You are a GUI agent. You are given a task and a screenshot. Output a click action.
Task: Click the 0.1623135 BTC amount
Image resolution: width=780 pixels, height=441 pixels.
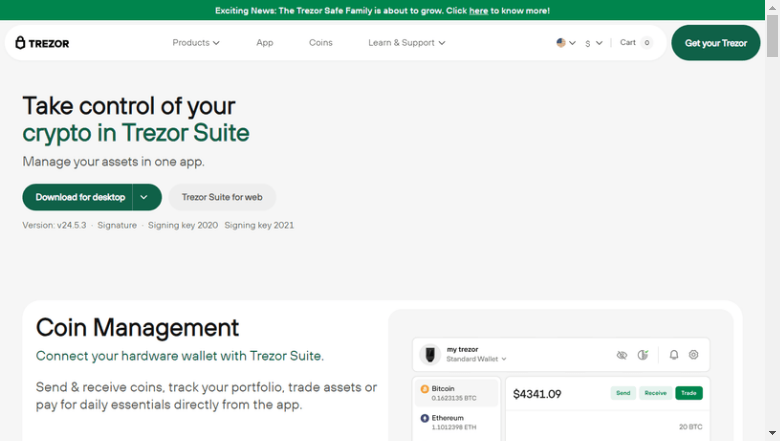click(x=454, y=398)
